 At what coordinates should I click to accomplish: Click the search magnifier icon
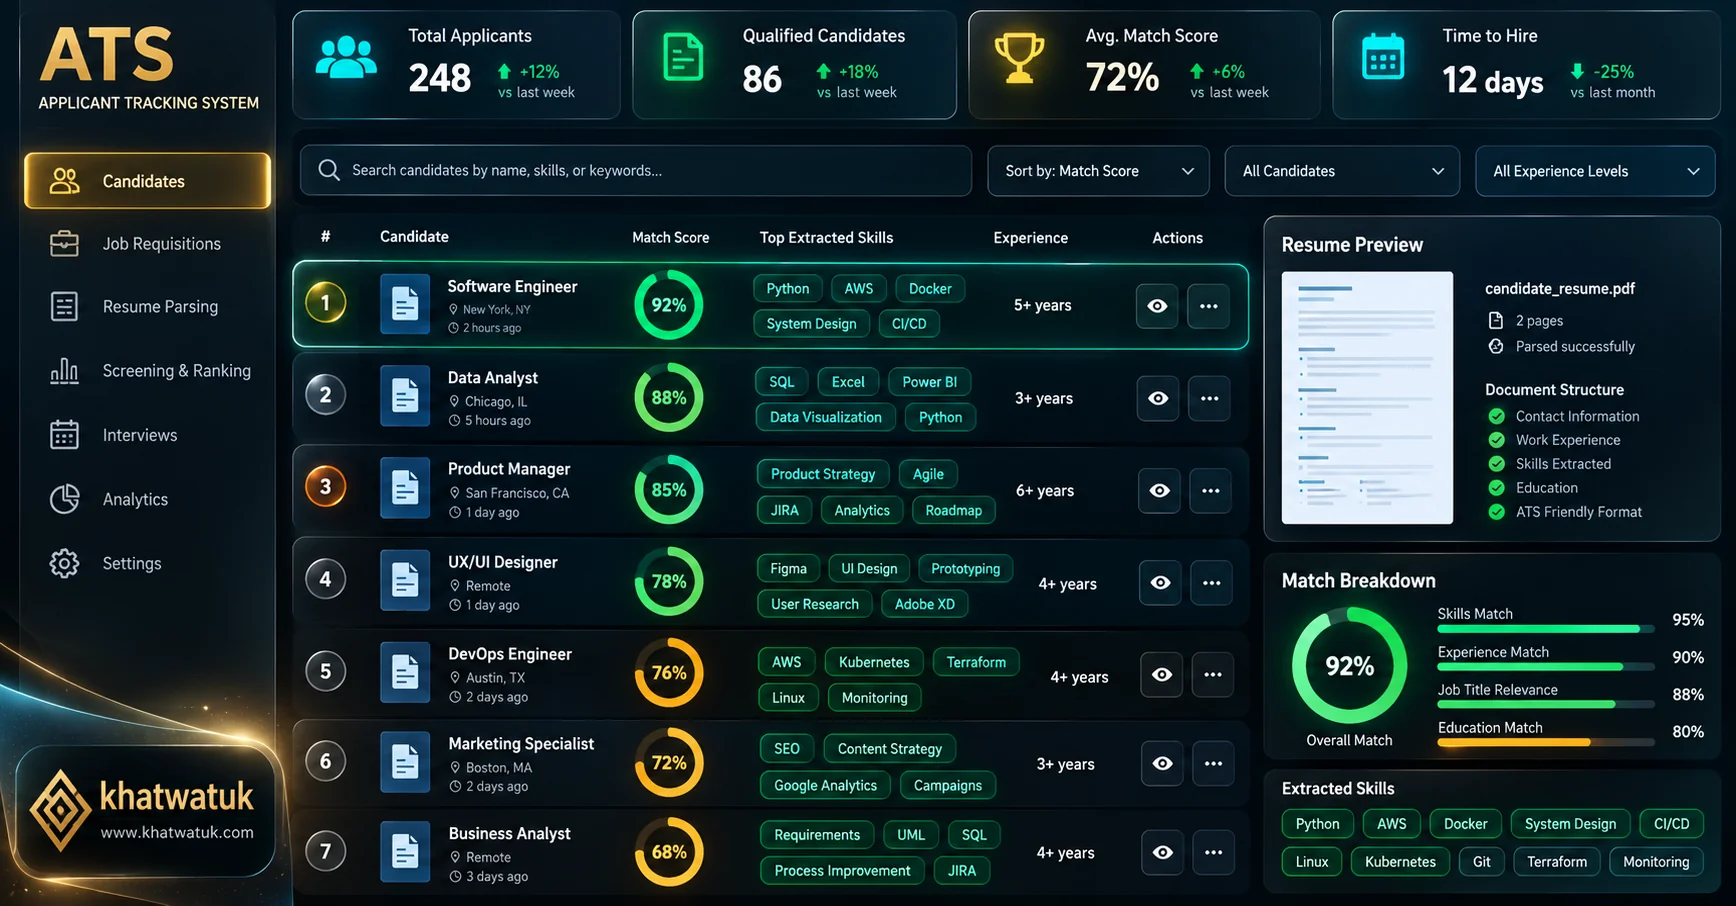328,170
